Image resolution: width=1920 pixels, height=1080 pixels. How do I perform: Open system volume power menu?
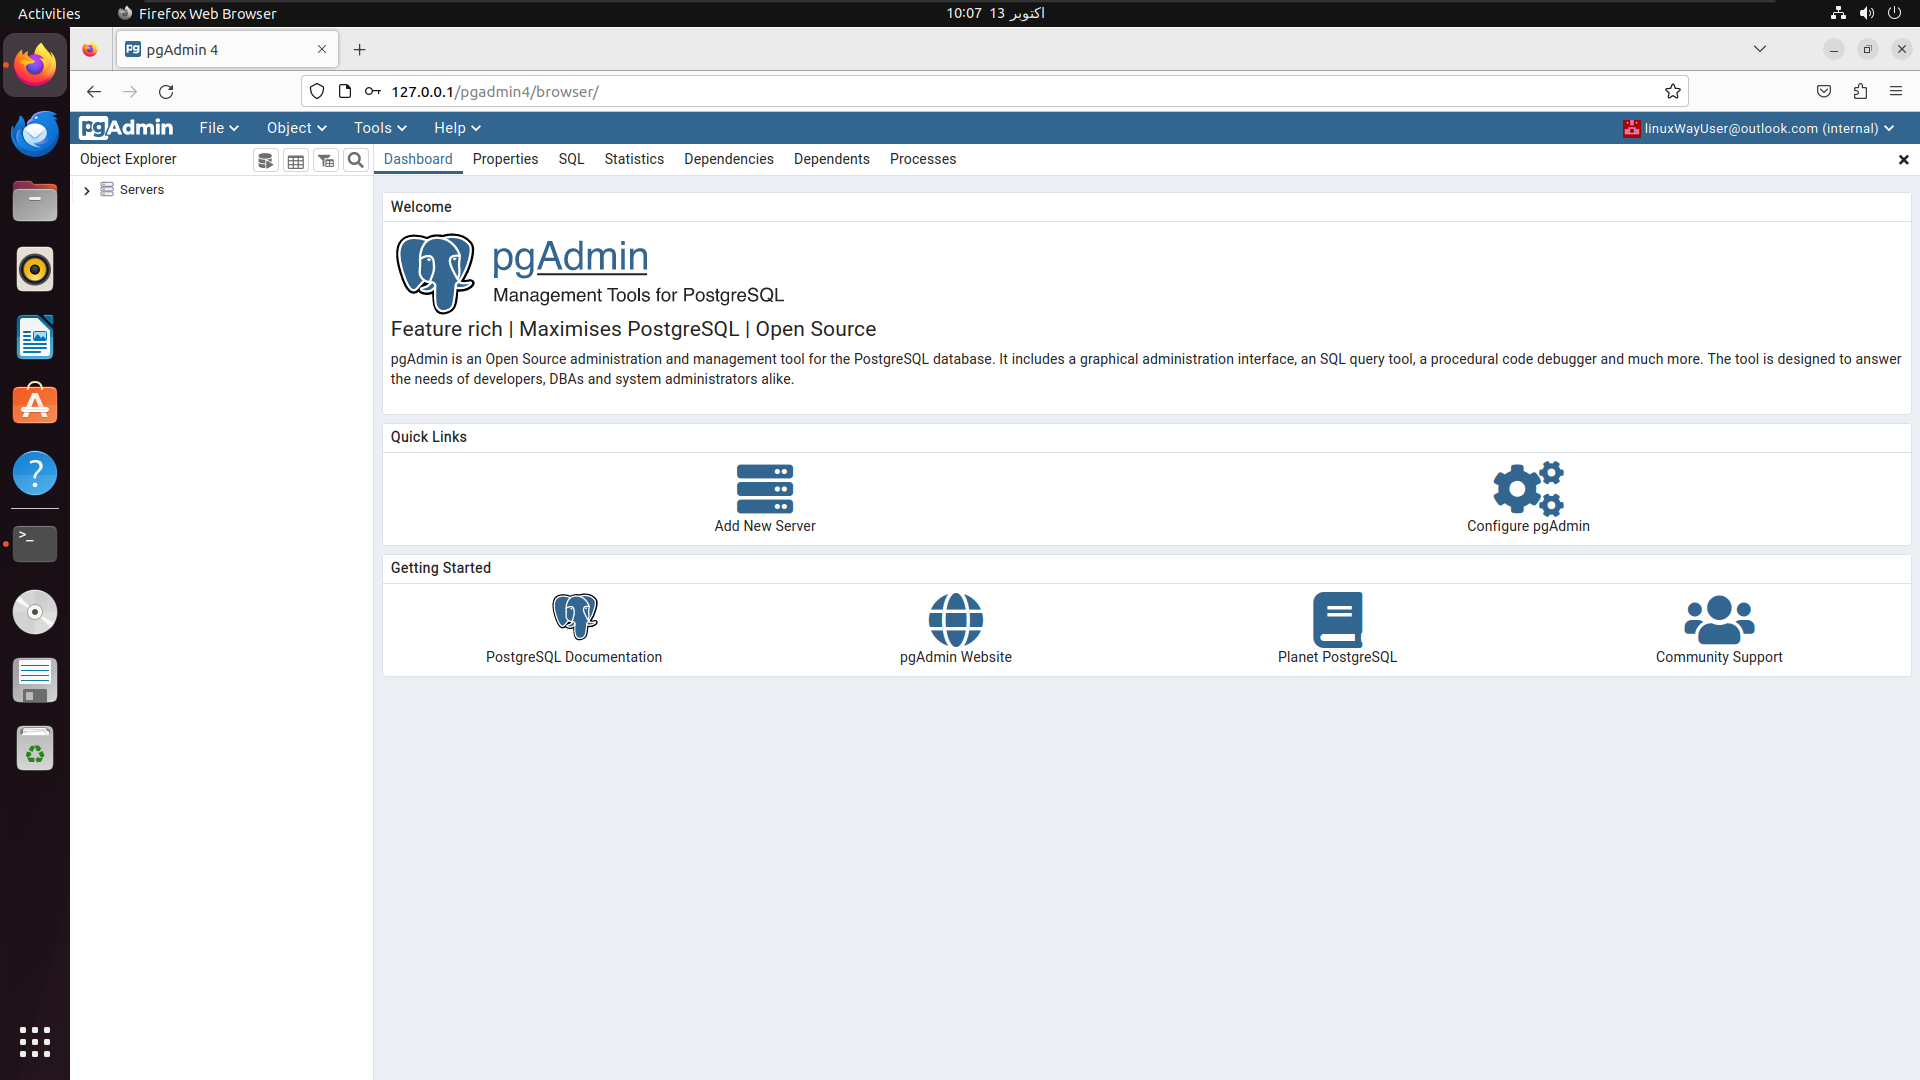coord(1866,13)
